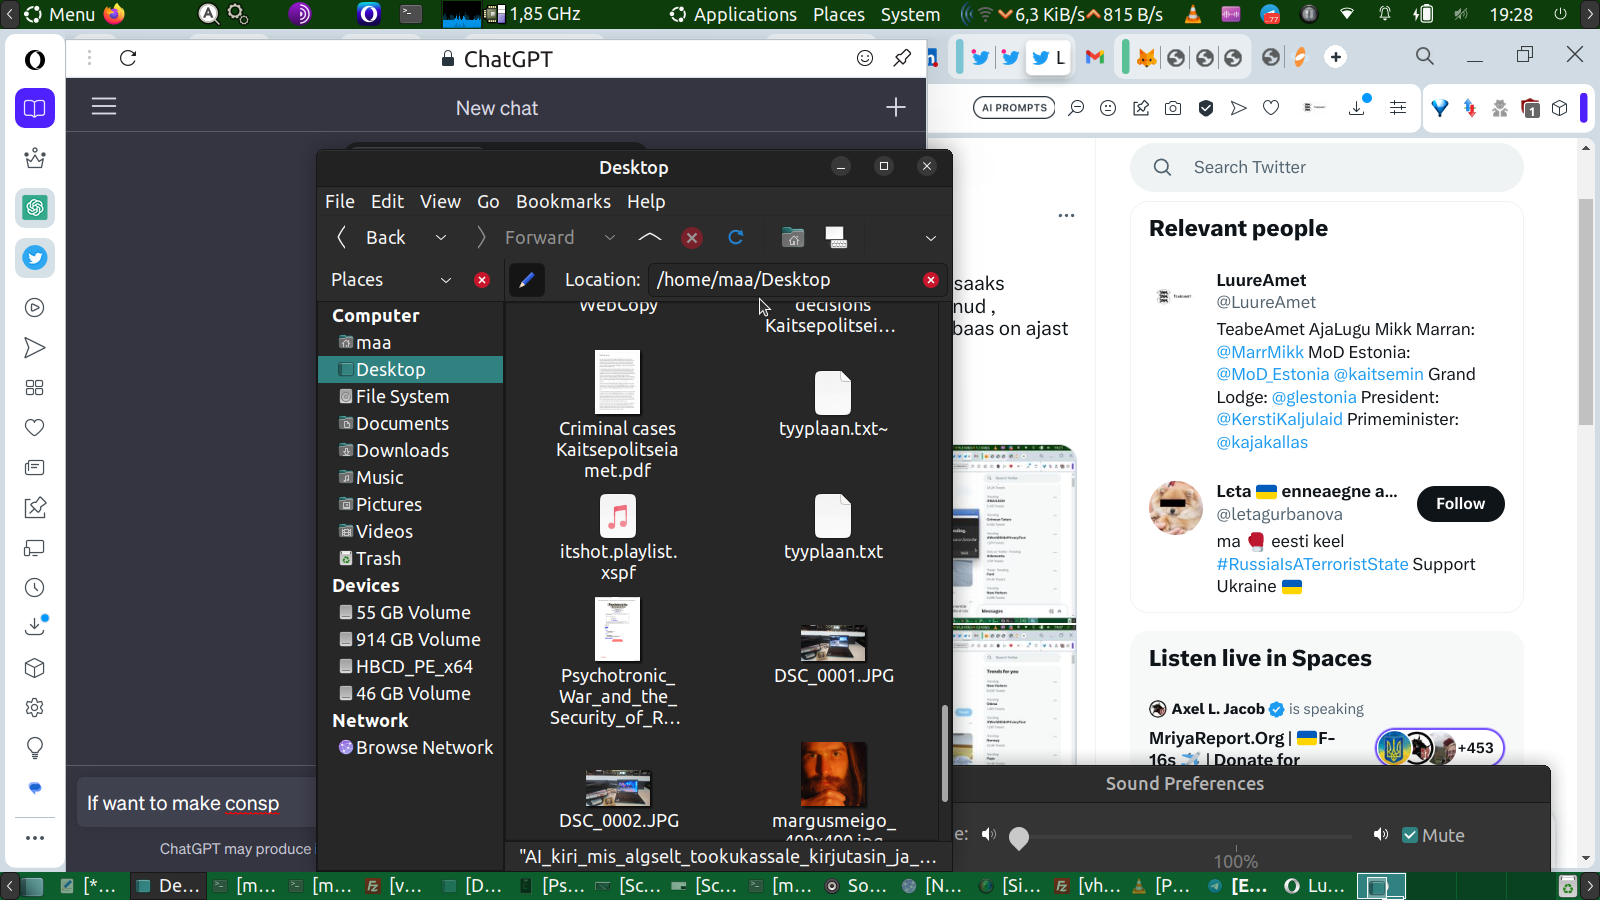Open Opera sidebar settings gear
This screenshot has height=900, width=1600.
pos(35,708)
